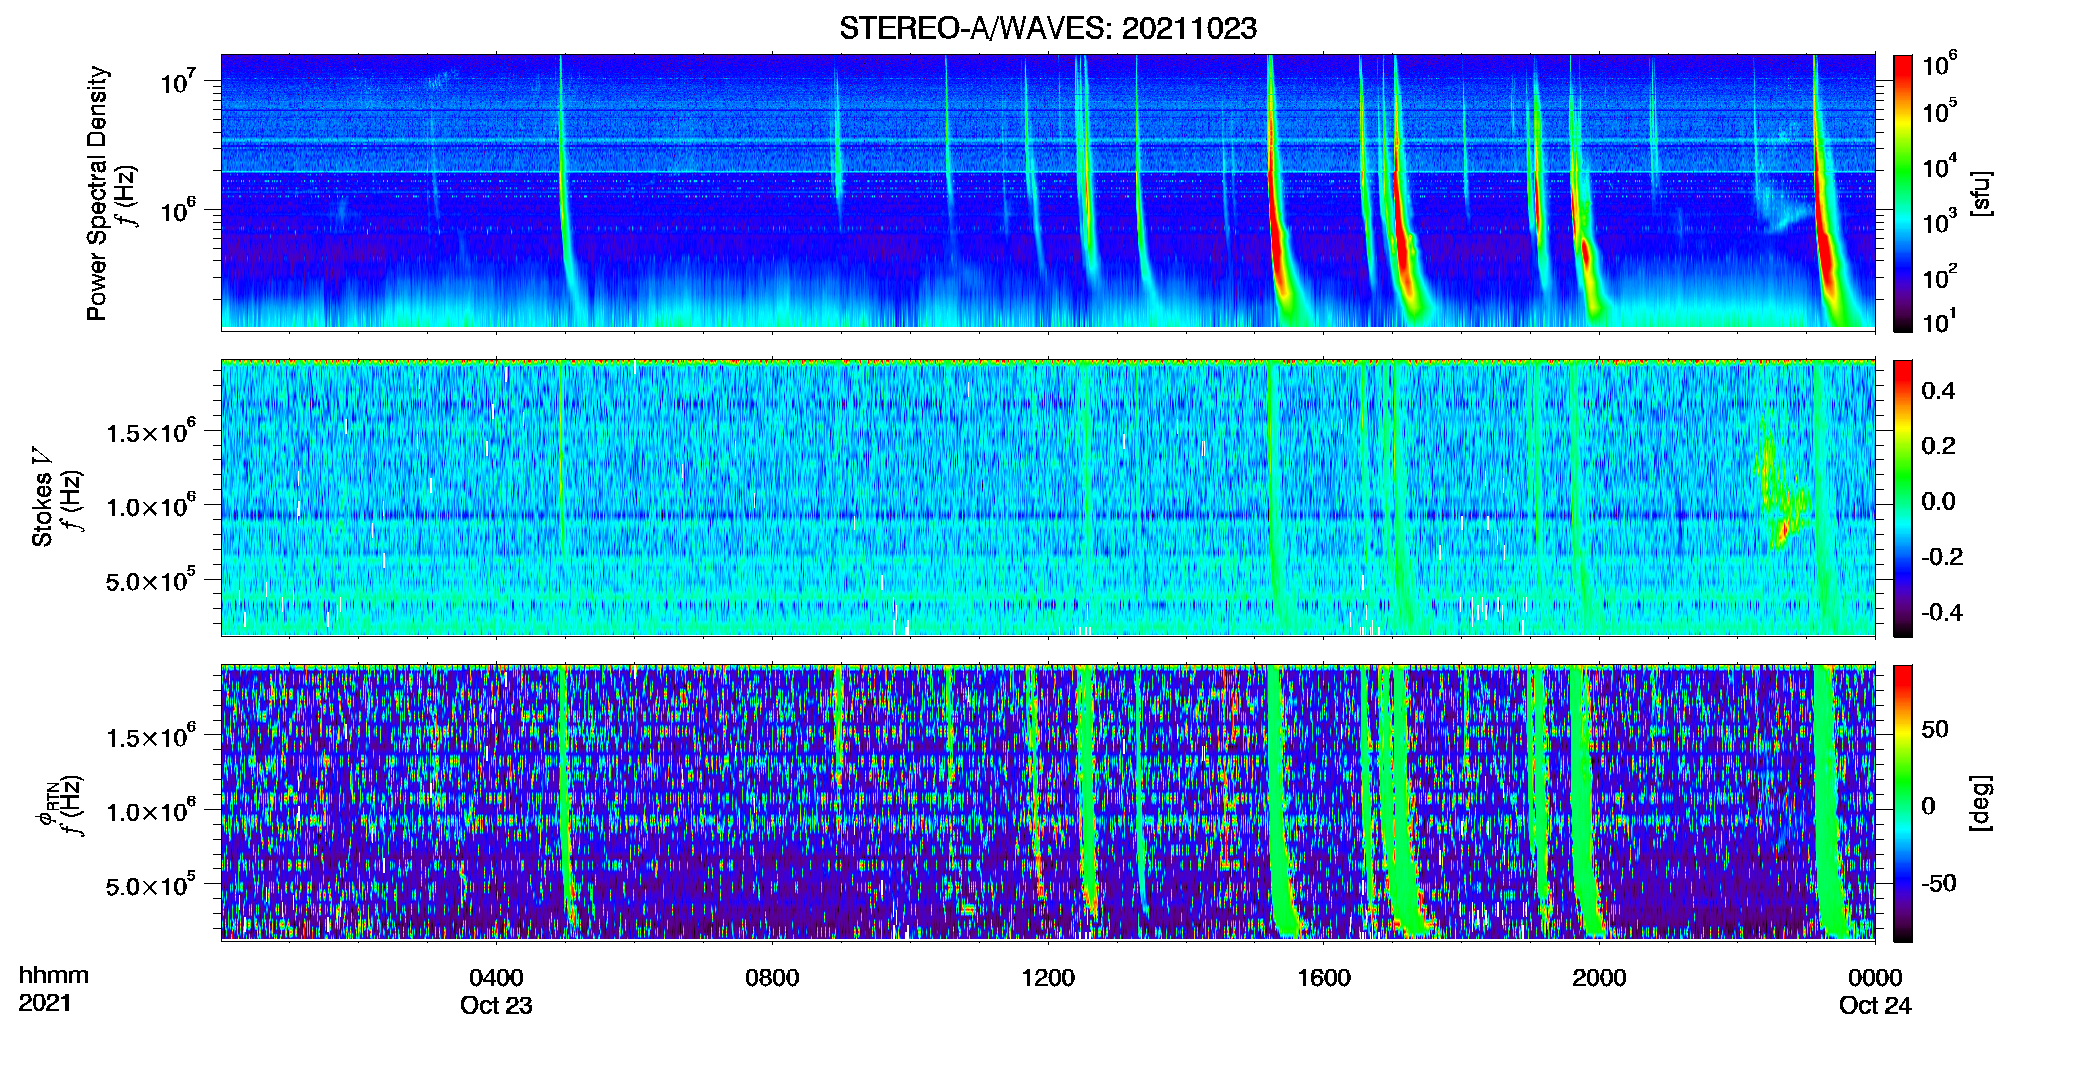Click the 10^7 frequency tick label

177,81
